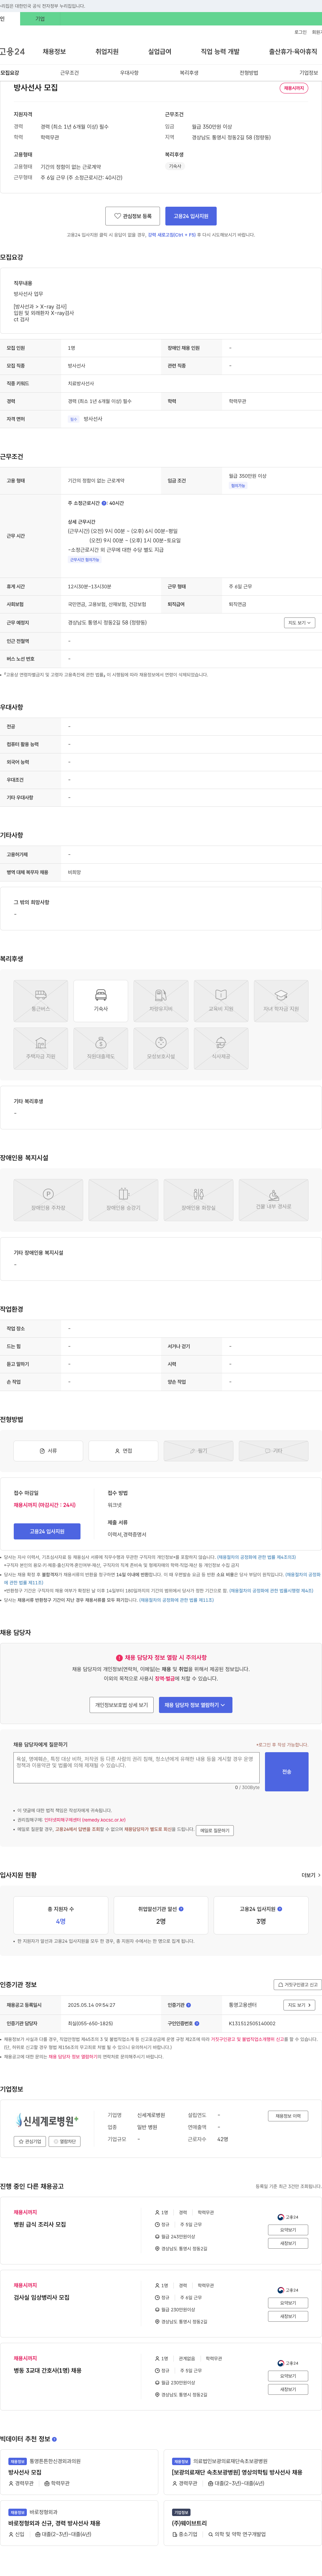Click info icon beside 빅데이터 추천 정보
This screenshot has width=322, height=2576.
tap(54, 2439)
